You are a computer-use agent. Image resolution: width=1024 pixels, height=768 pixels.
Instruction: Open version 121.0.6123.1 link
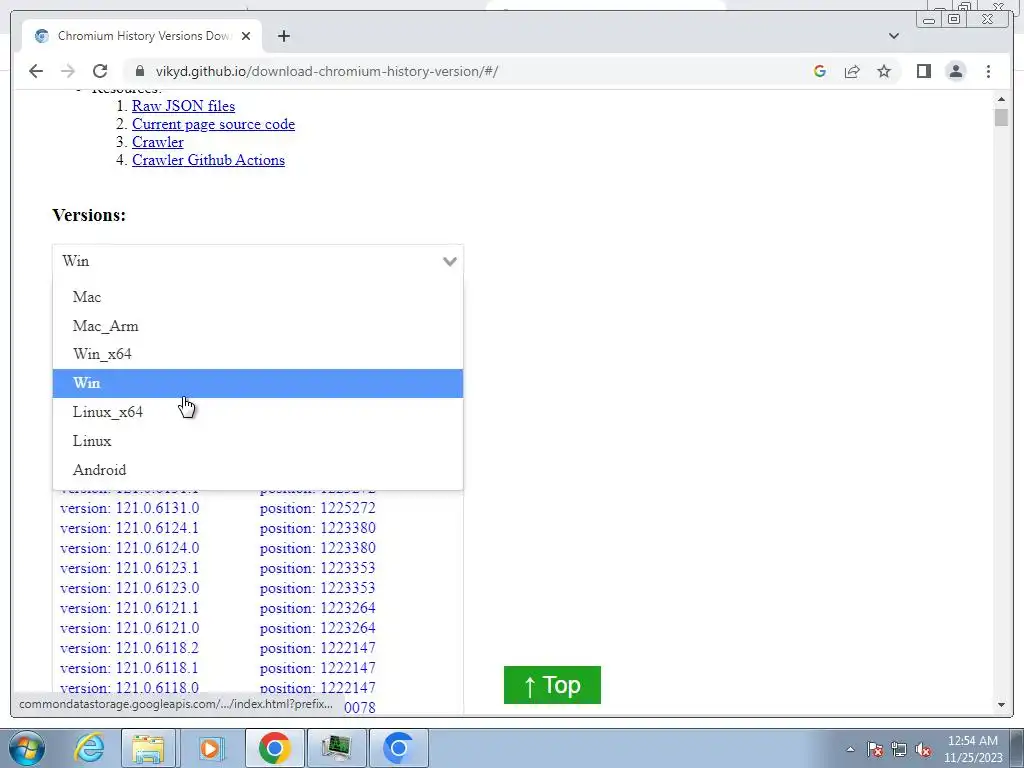click(129, 568)
